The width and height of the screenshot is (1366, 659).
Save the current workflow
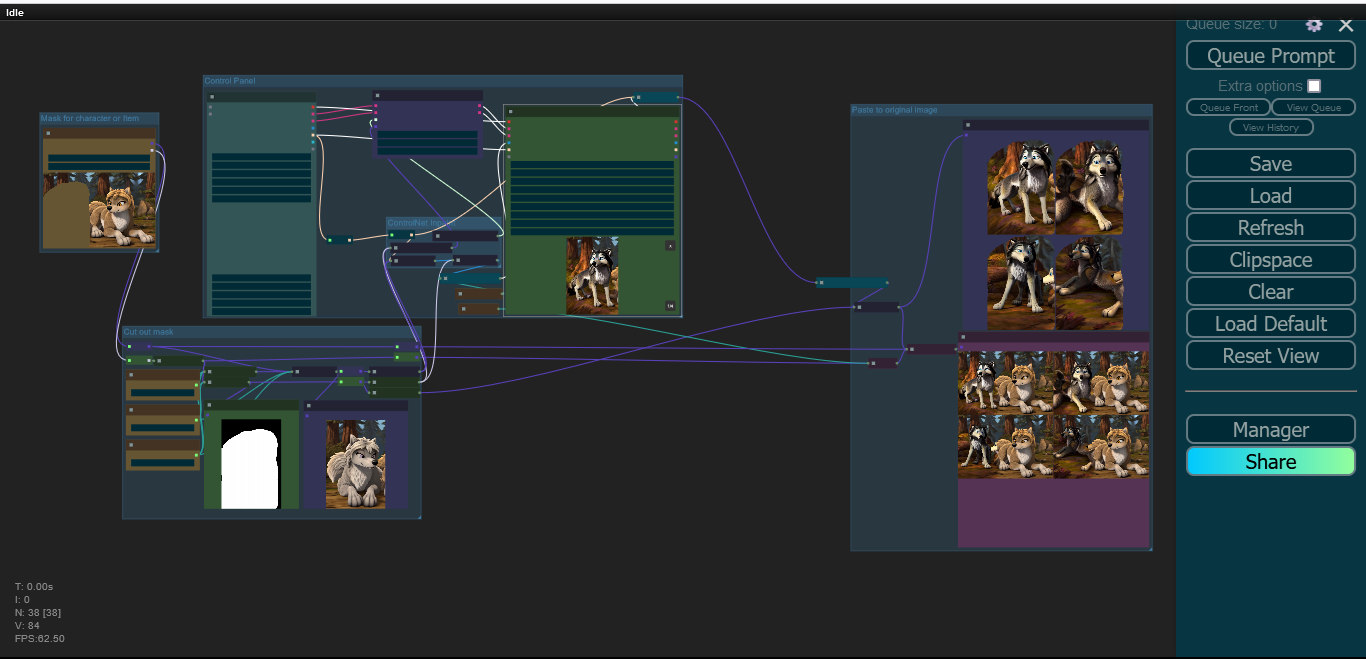tap(1270, 164)
